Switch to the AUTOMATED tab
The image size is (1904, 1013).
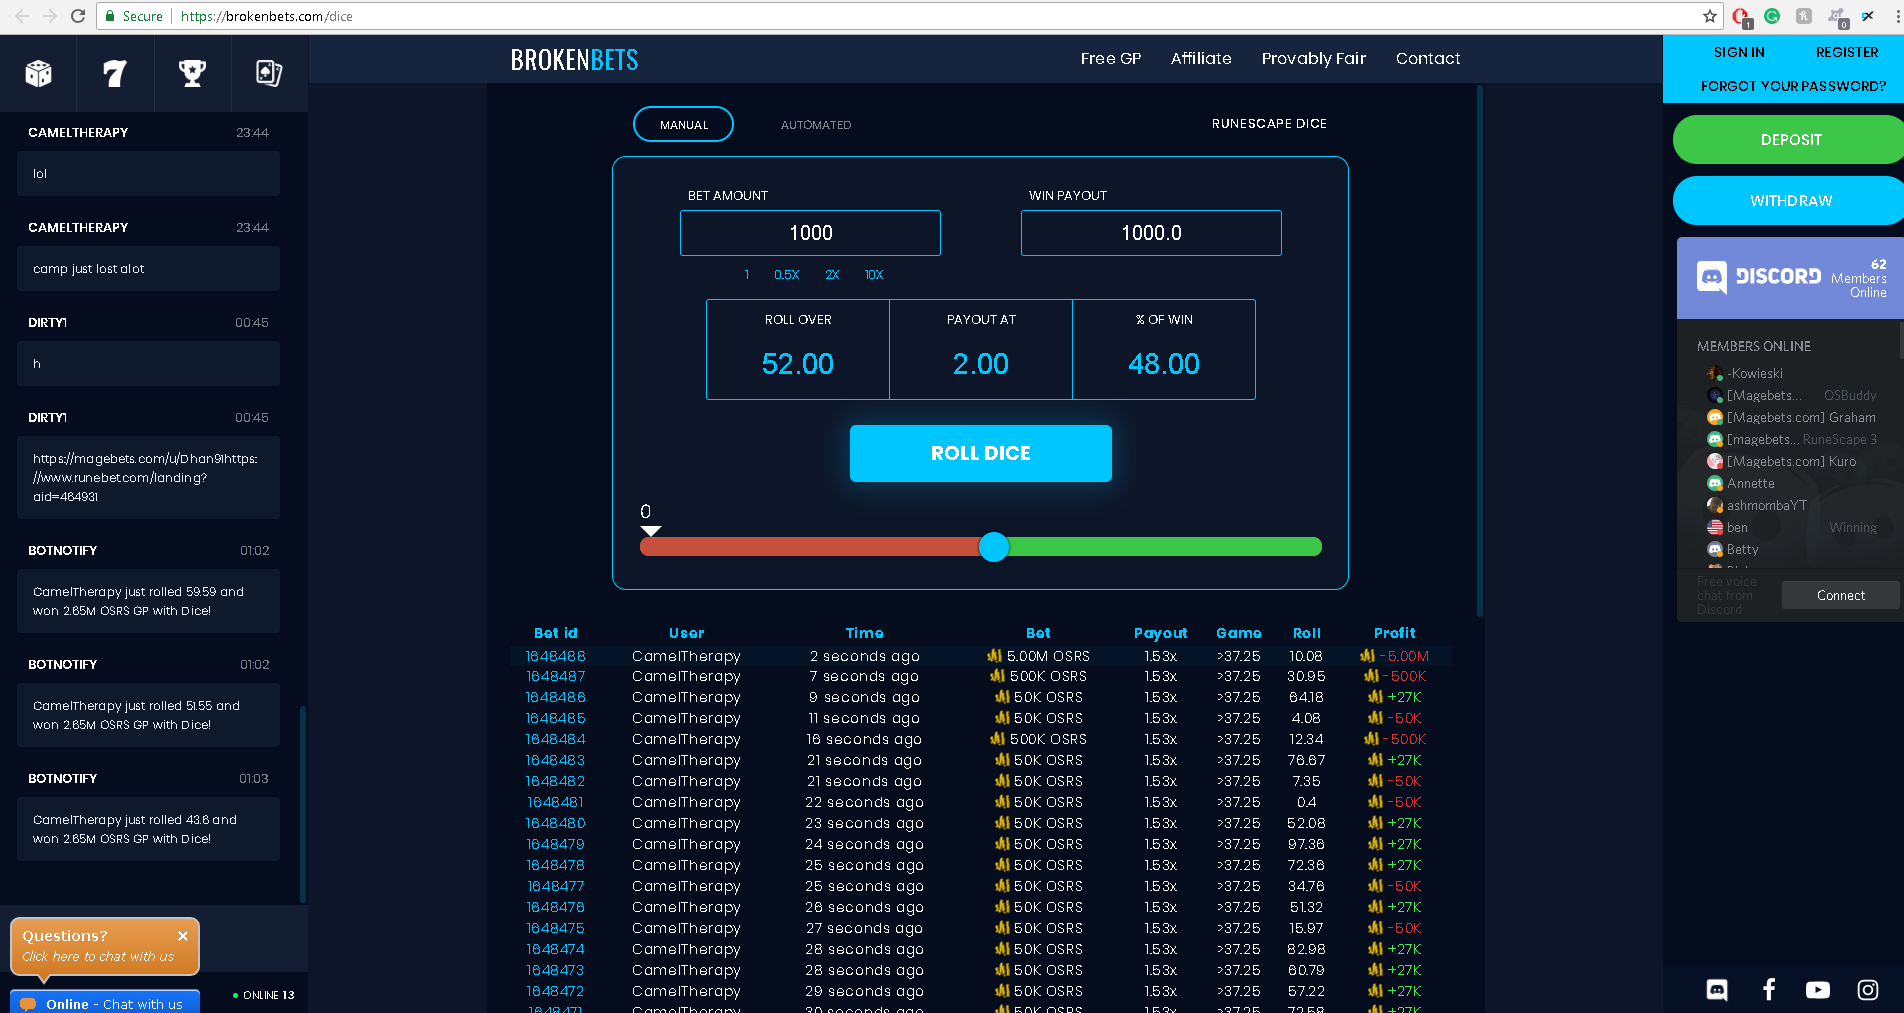point(816,125)
